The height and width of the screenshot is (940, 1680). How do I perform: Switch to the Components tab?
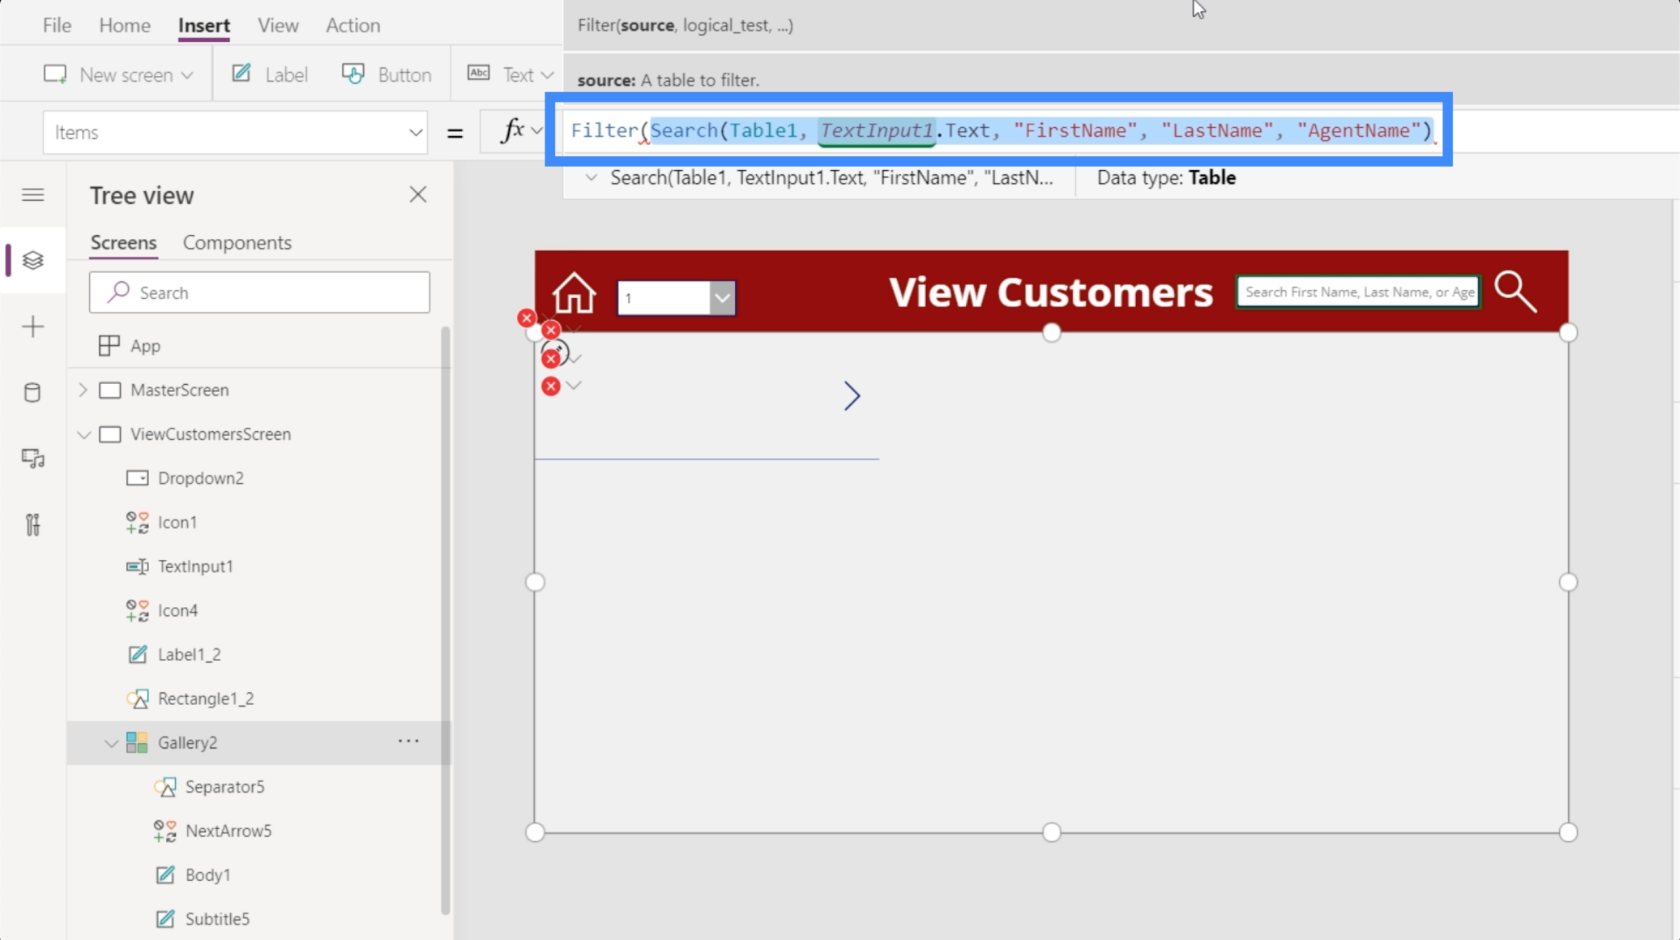pos(237,243)
